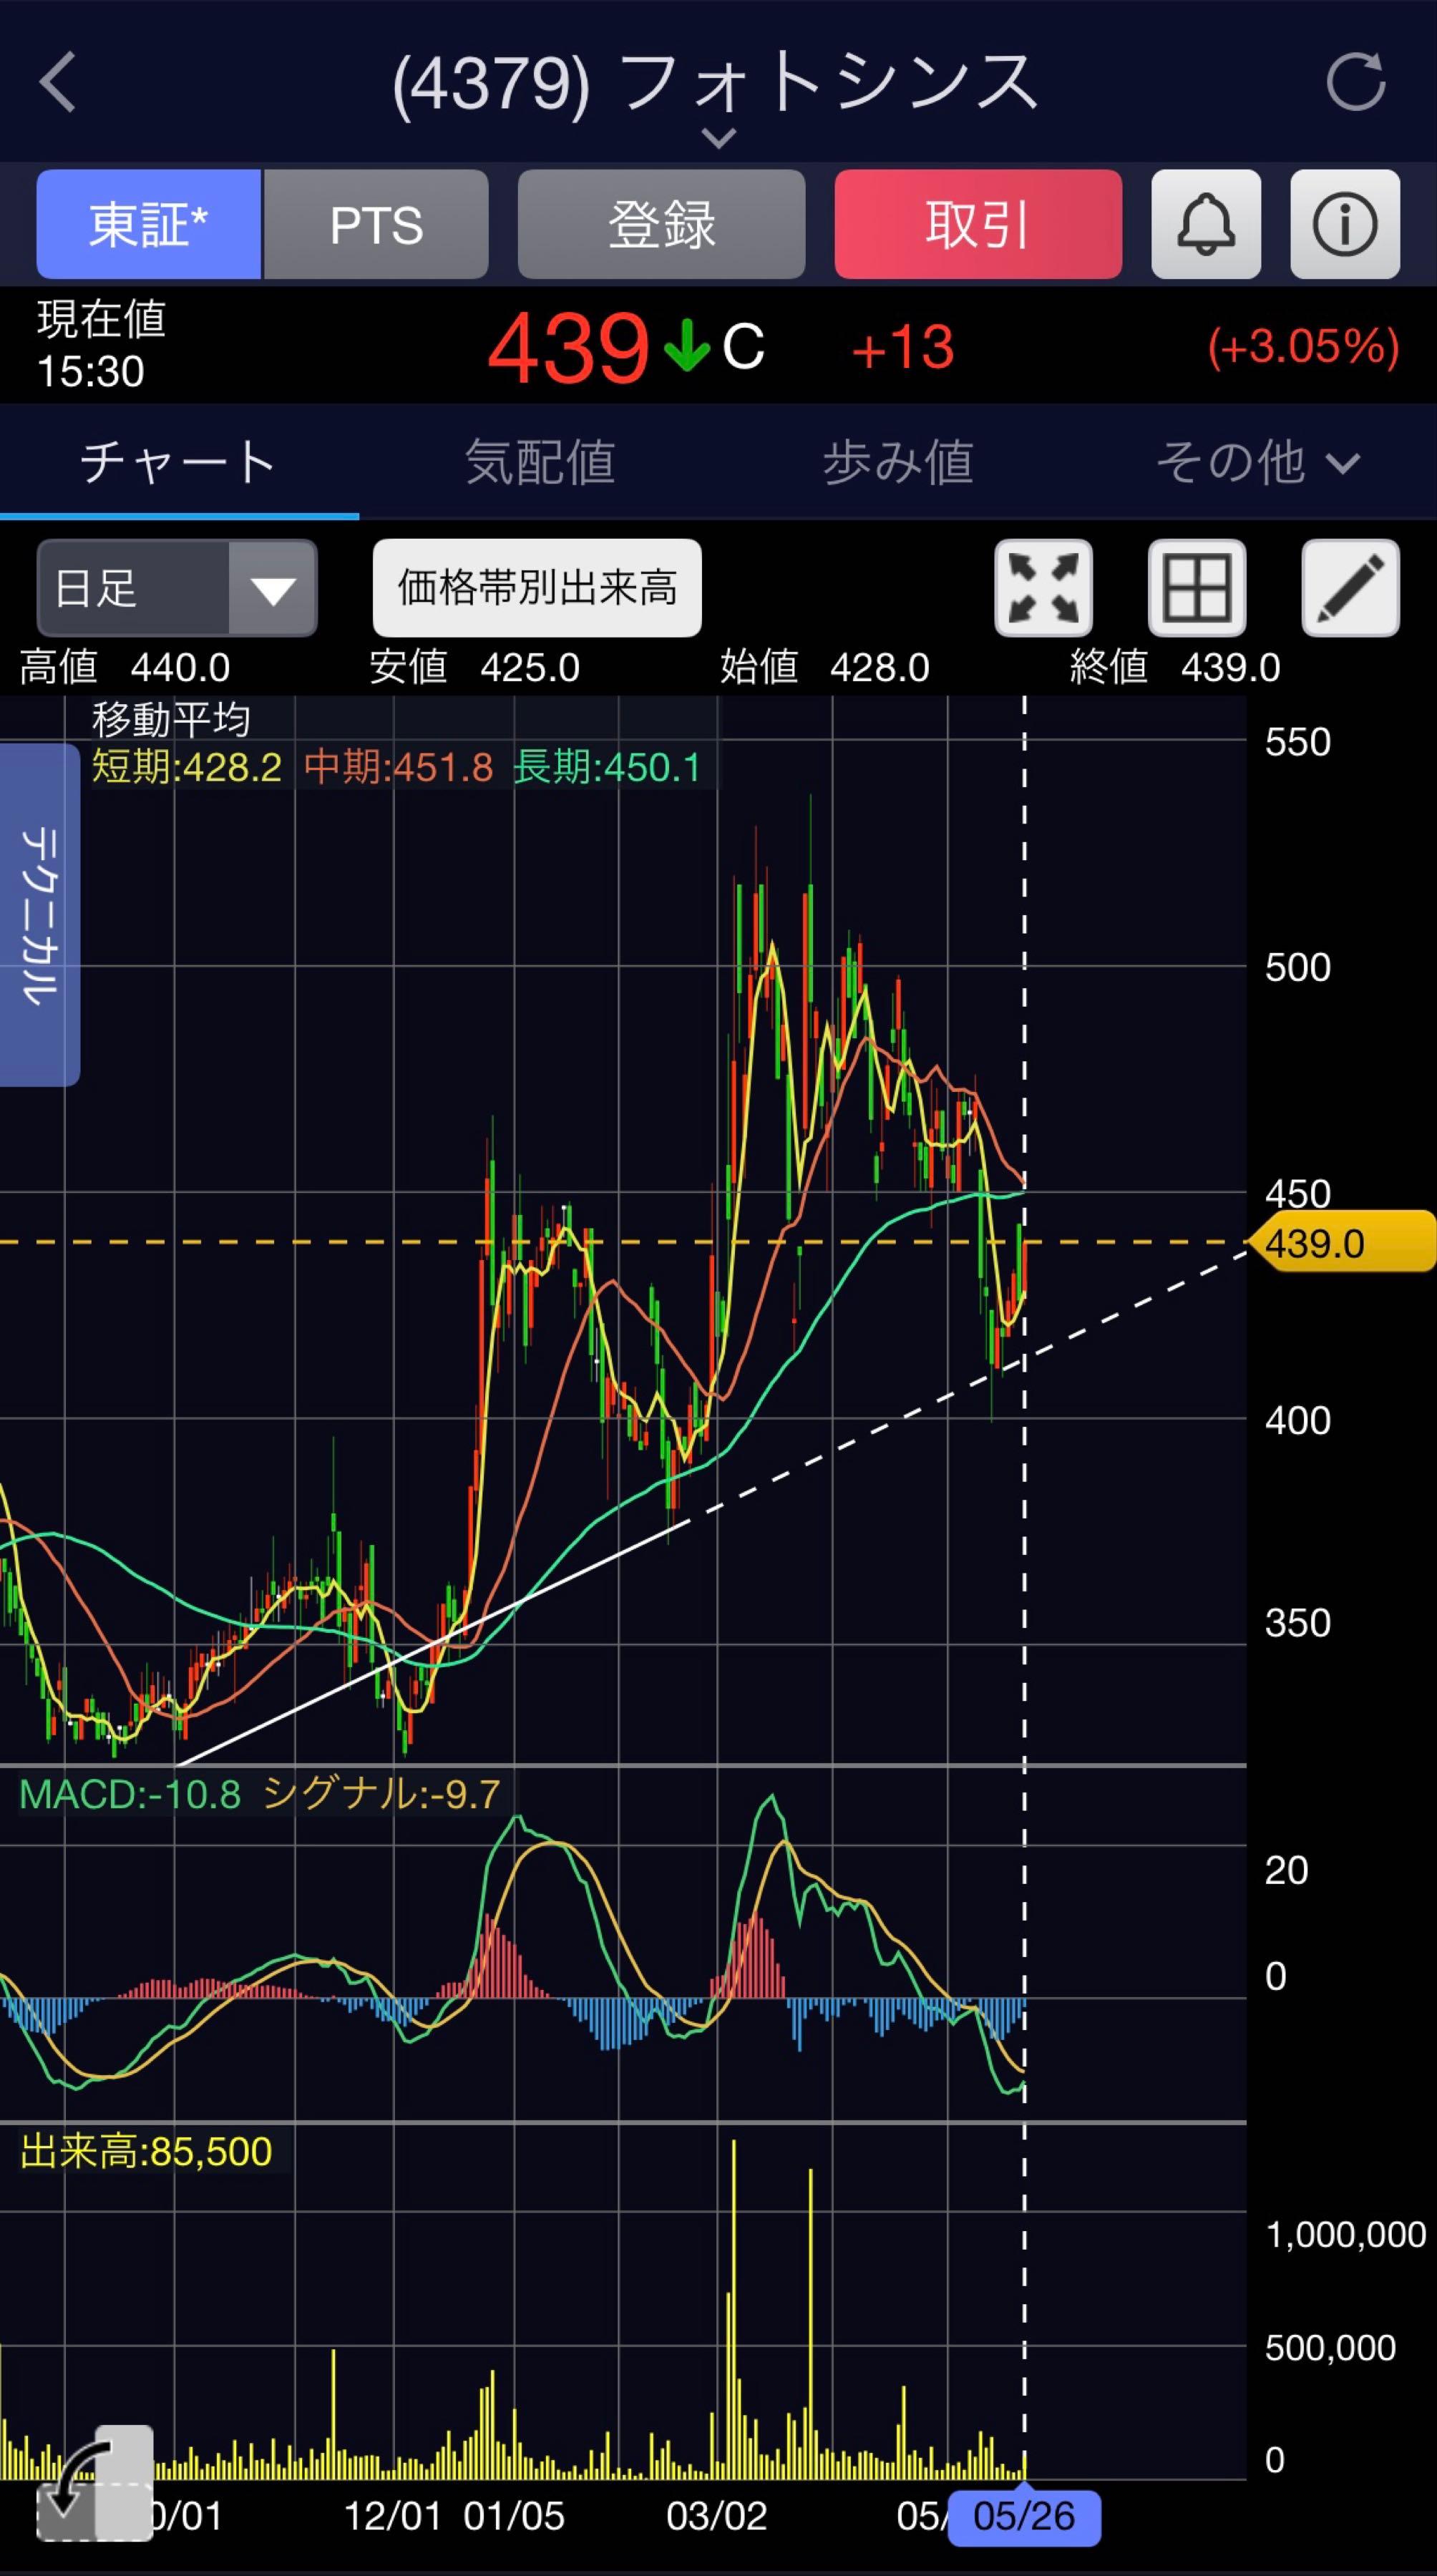Tap the 移動平均 indicator label
This screenshot has height=2576, width=1437.
tap(171, 719)
